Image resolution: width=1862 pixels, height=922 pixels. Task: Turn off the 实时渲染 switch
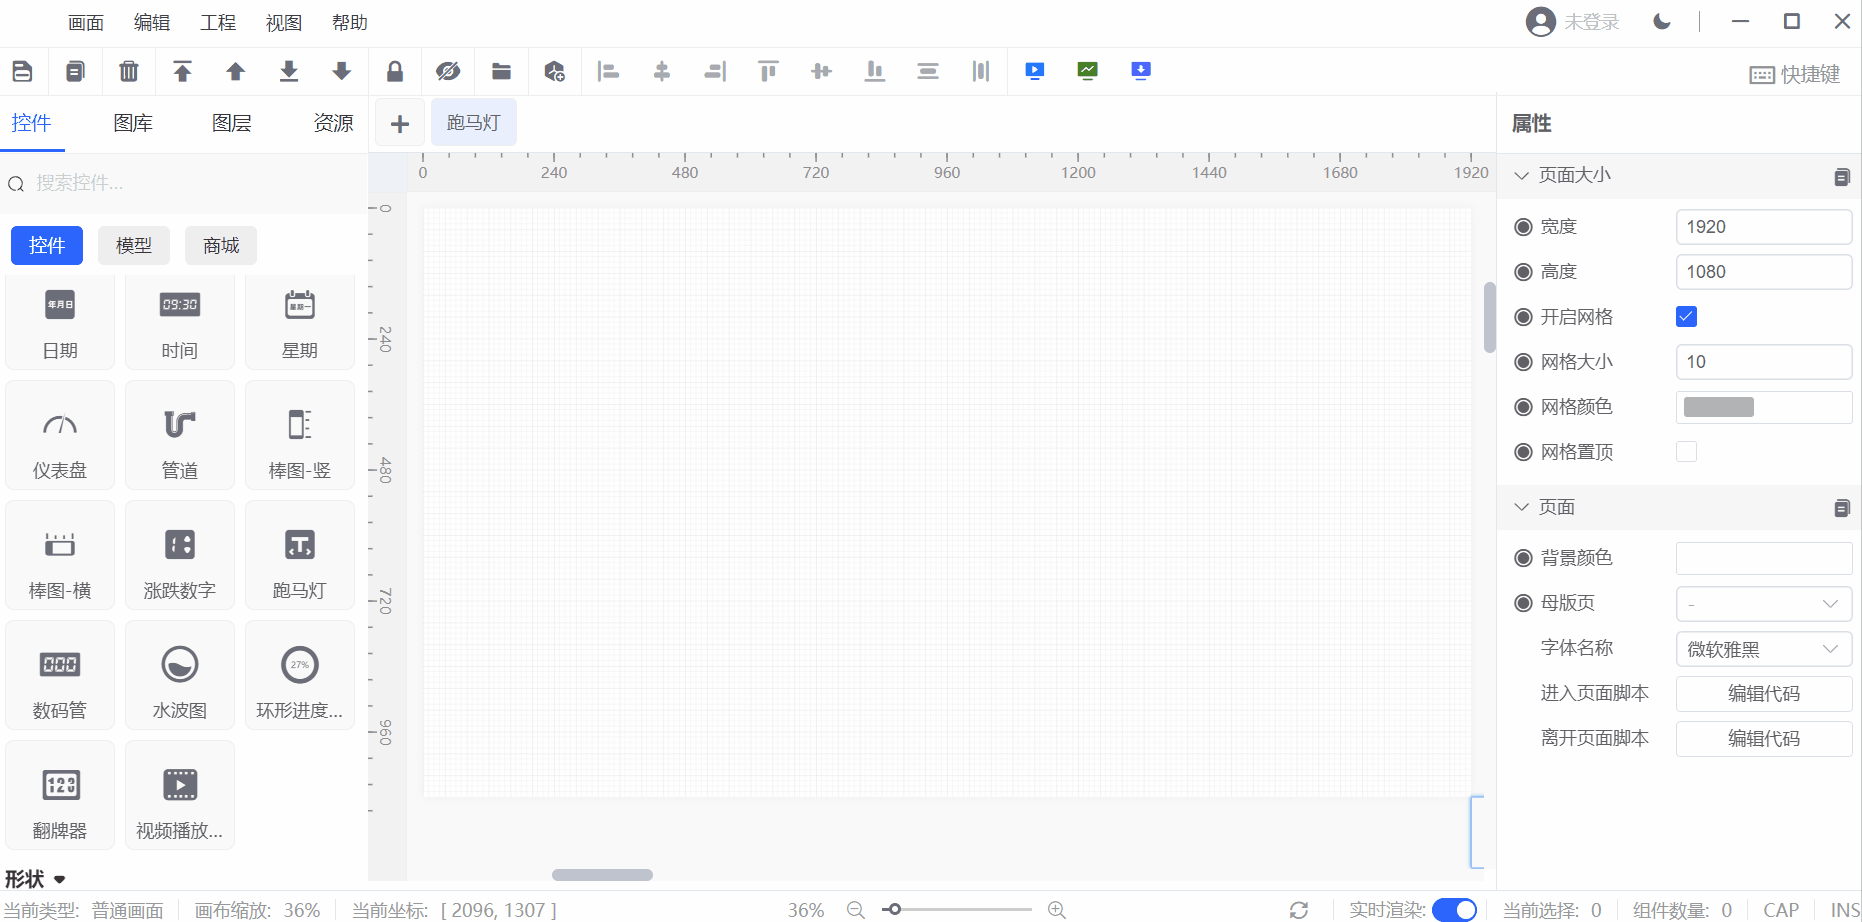pyautogui.click(x=1454, y=909)
